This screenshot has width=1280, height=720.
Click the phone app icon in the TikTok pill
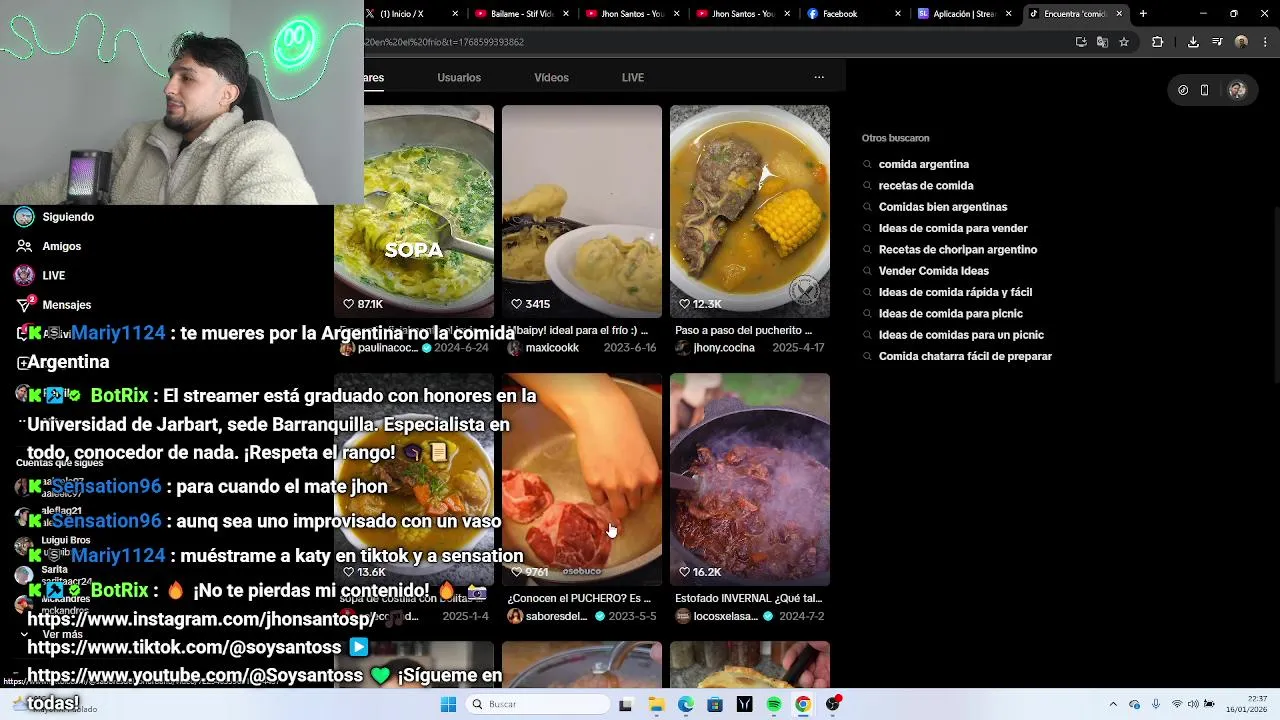tap(1204, 90)
